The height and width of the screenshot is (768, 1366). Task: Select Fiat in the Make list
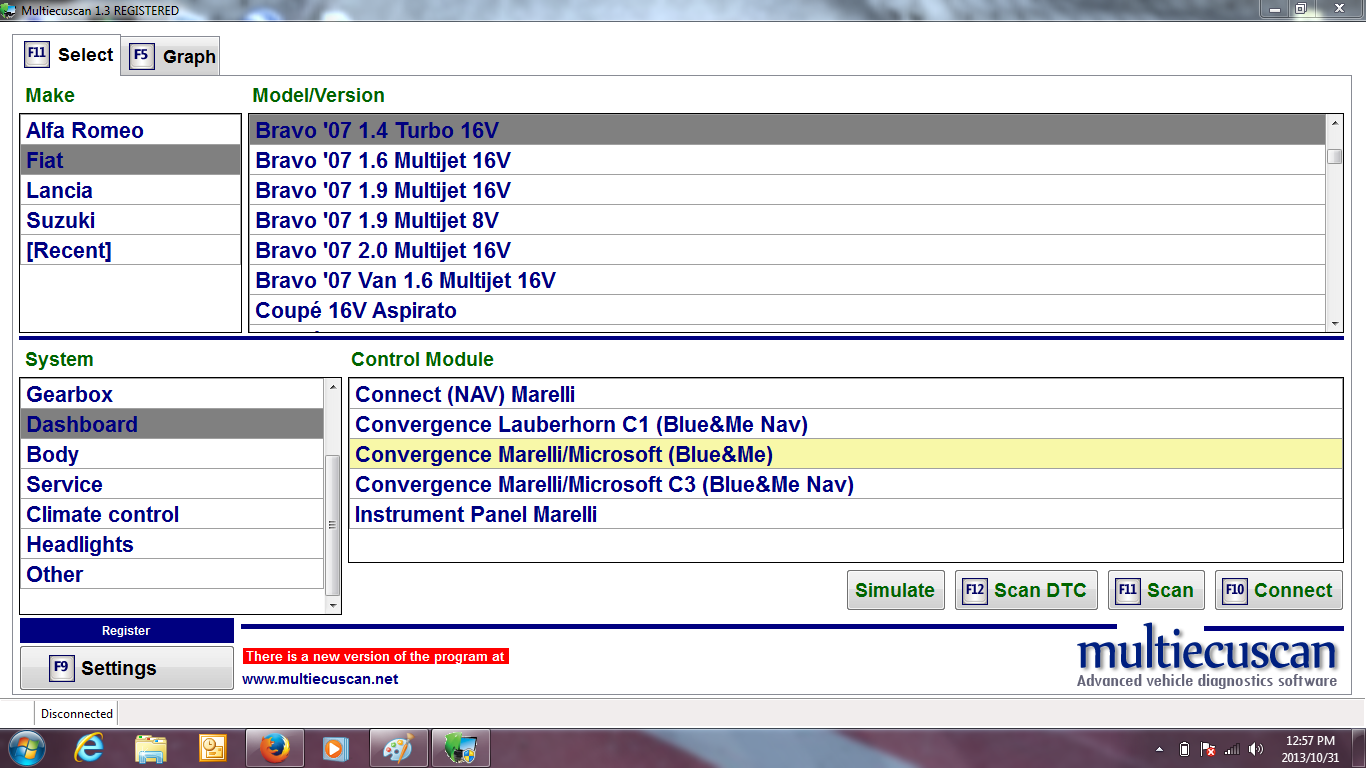[131, 160]
